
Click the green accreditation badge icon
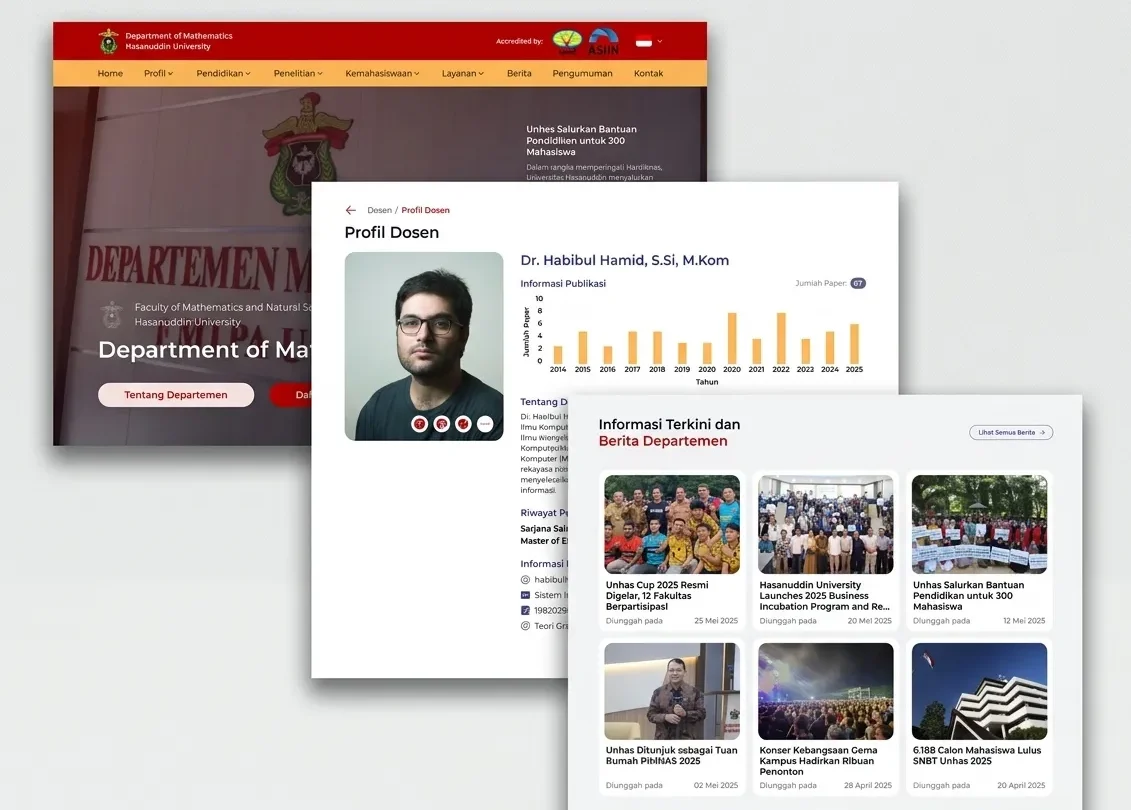[567, 41]
